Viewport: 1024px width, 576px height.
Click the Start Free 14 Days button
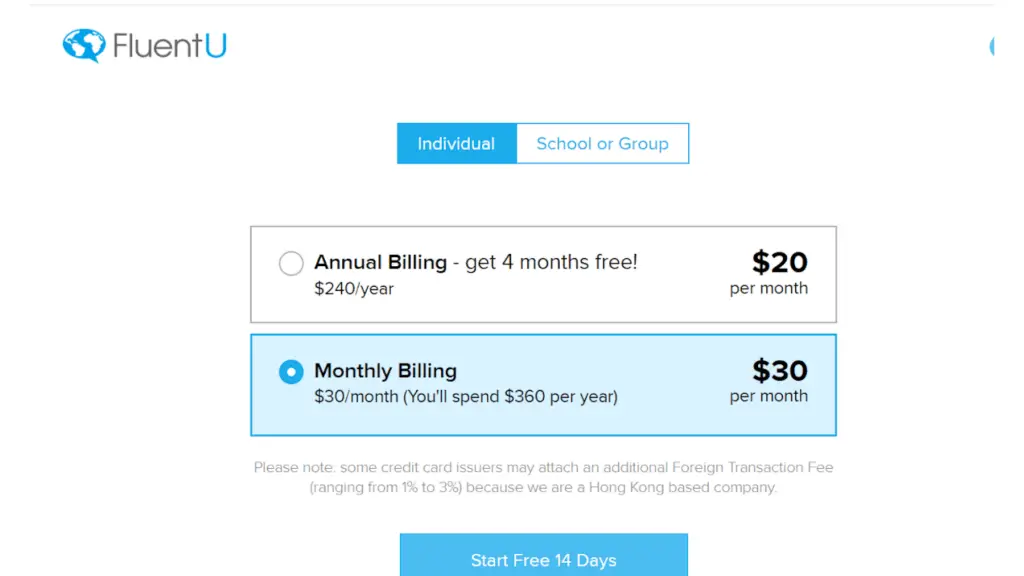[543, 556]
